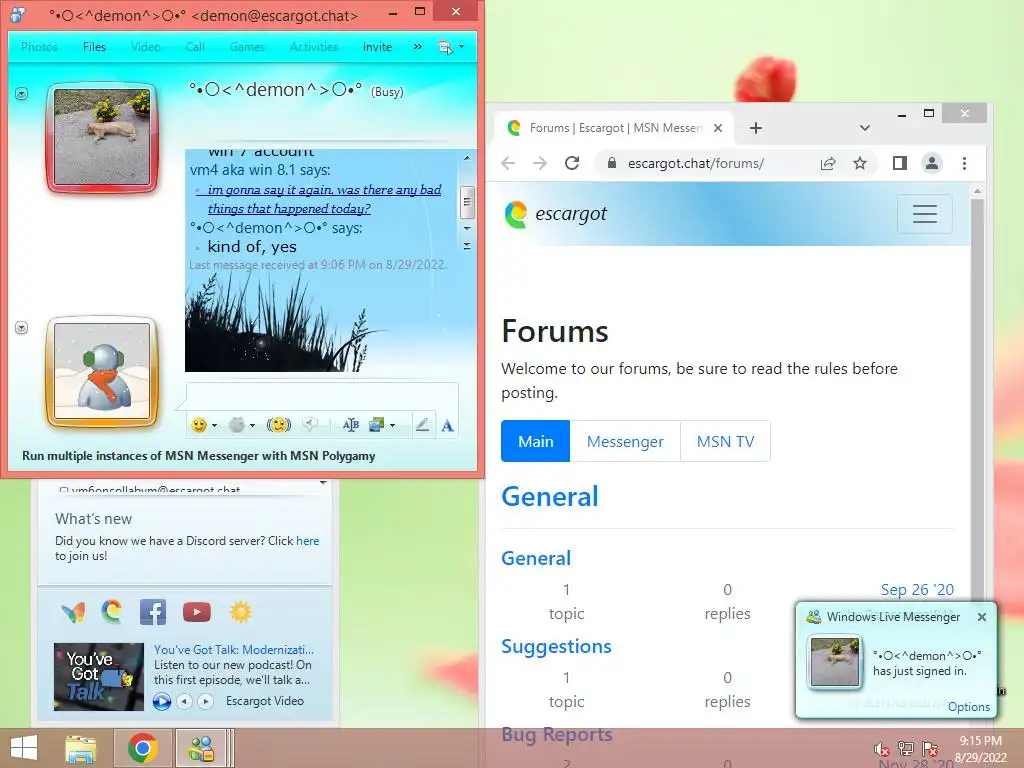Bookmark this page with the star icon
This screenshot has width=1024, height=768.
coord(860,163)
